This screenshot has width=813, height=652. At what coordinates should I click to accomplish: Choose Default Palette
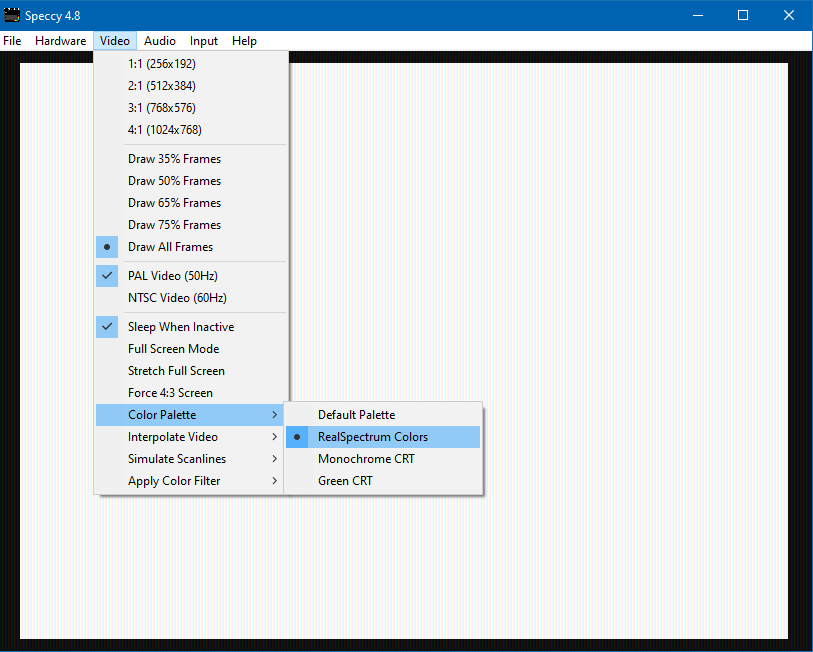point(383,415)
